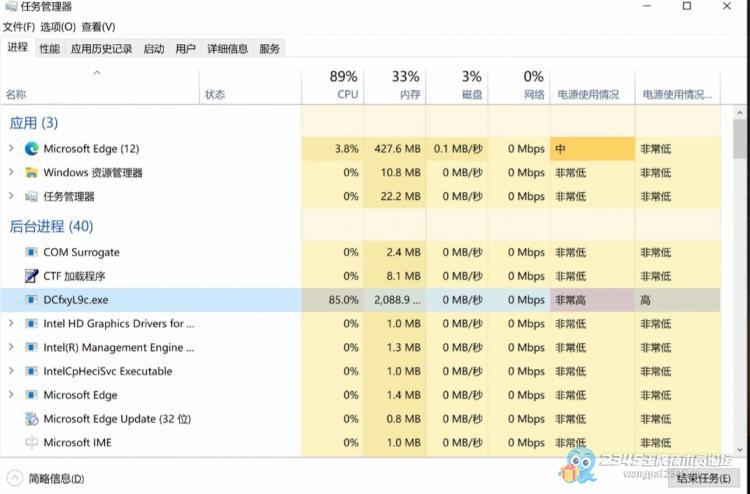This screenshot has height=494, width=750.
Task: Sort by the 状态 column header
Action: [x=250, y=85]
